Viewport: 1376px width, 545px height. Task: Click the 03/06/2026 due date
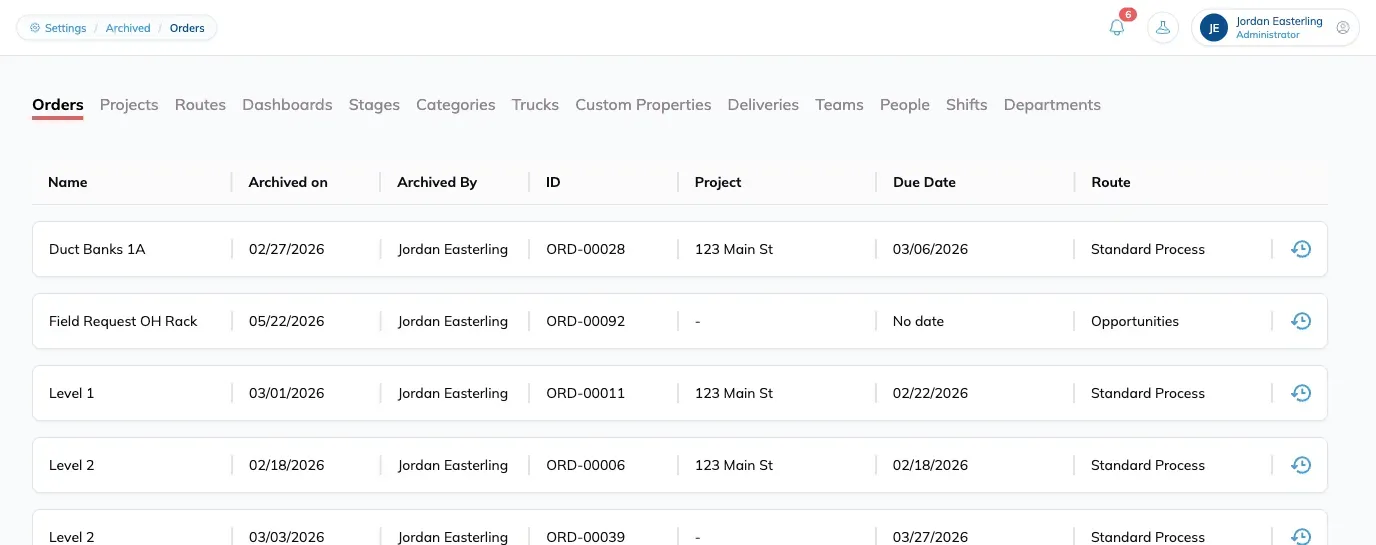pyautogui.click(x=930, y=249)
